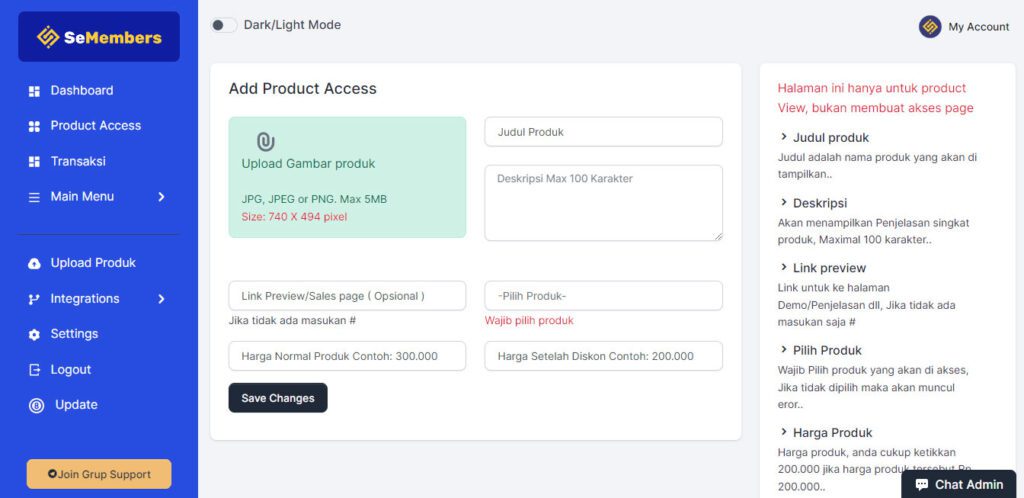This screenshot has width=1024, height=498.
Task: Focus the Deskripsi Max 100 Karakter textarea
Action: (603, 203)
